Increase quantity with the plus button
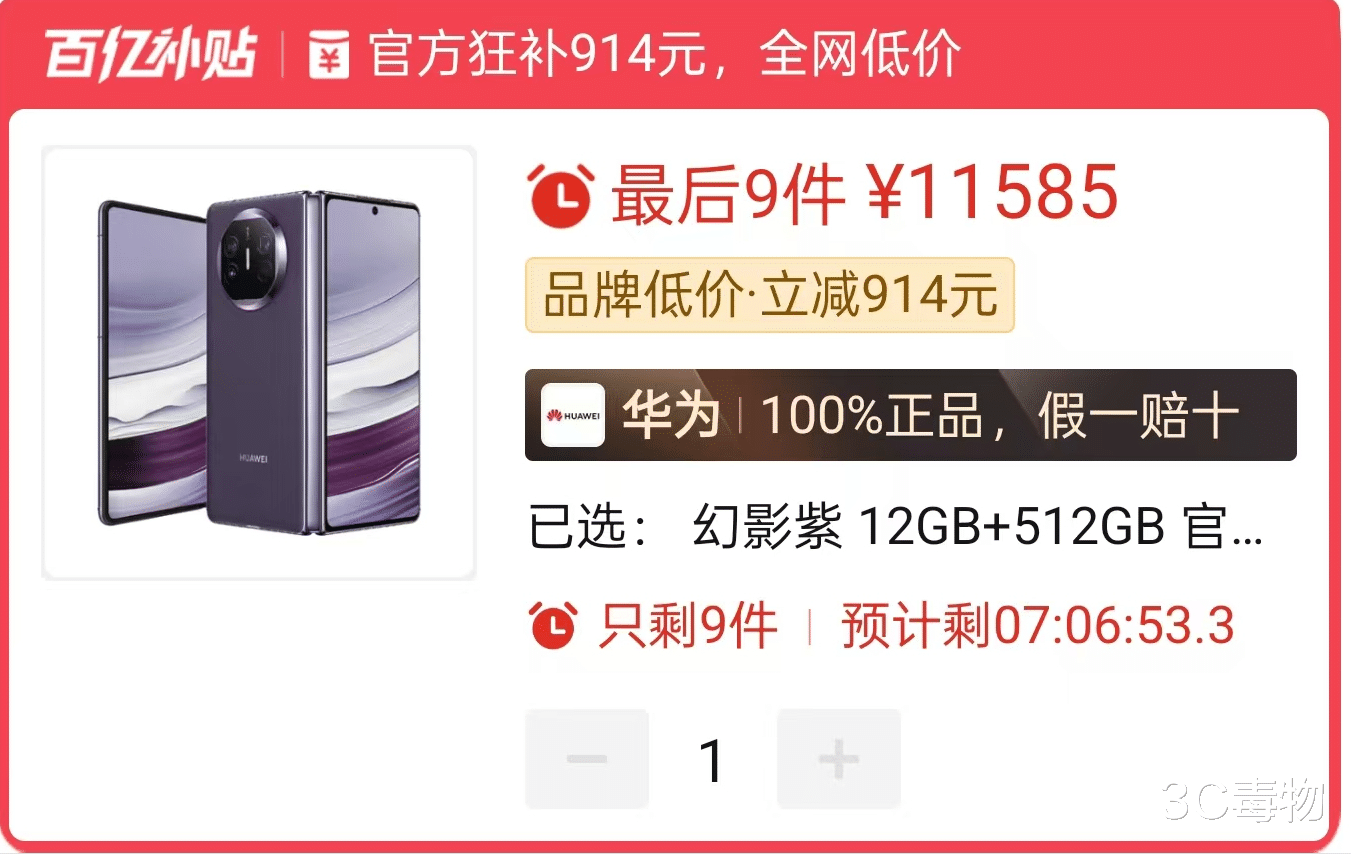This screenshot has width=1351, height=854. 839,759
